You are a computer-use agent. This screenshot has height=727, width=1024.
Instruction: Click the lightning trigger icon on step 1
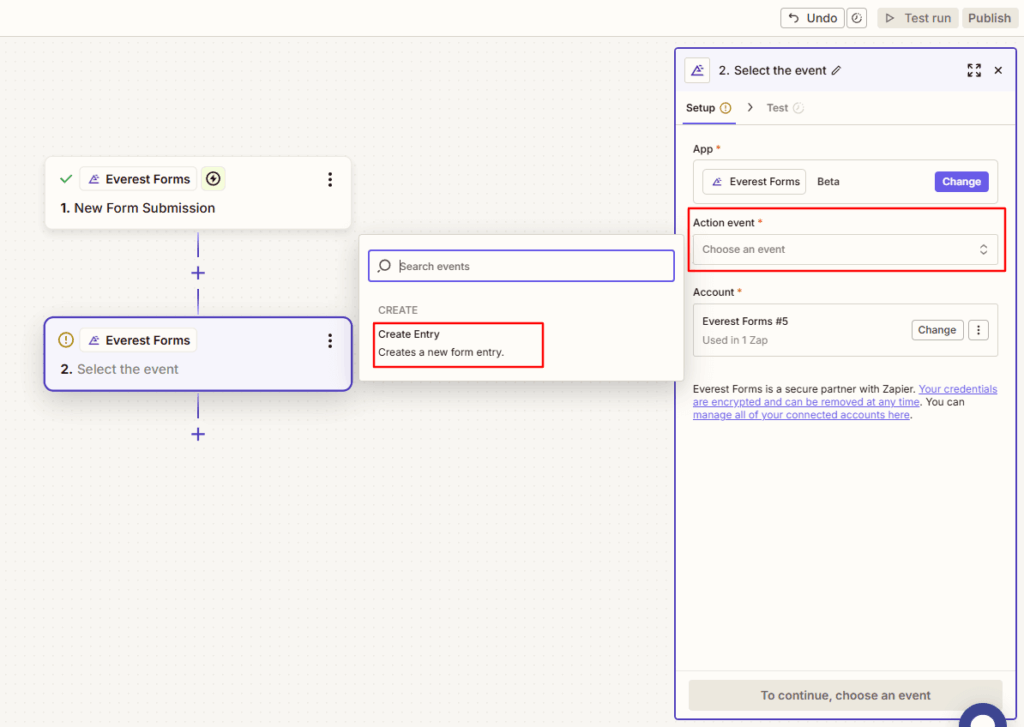(x=213, y=179)
